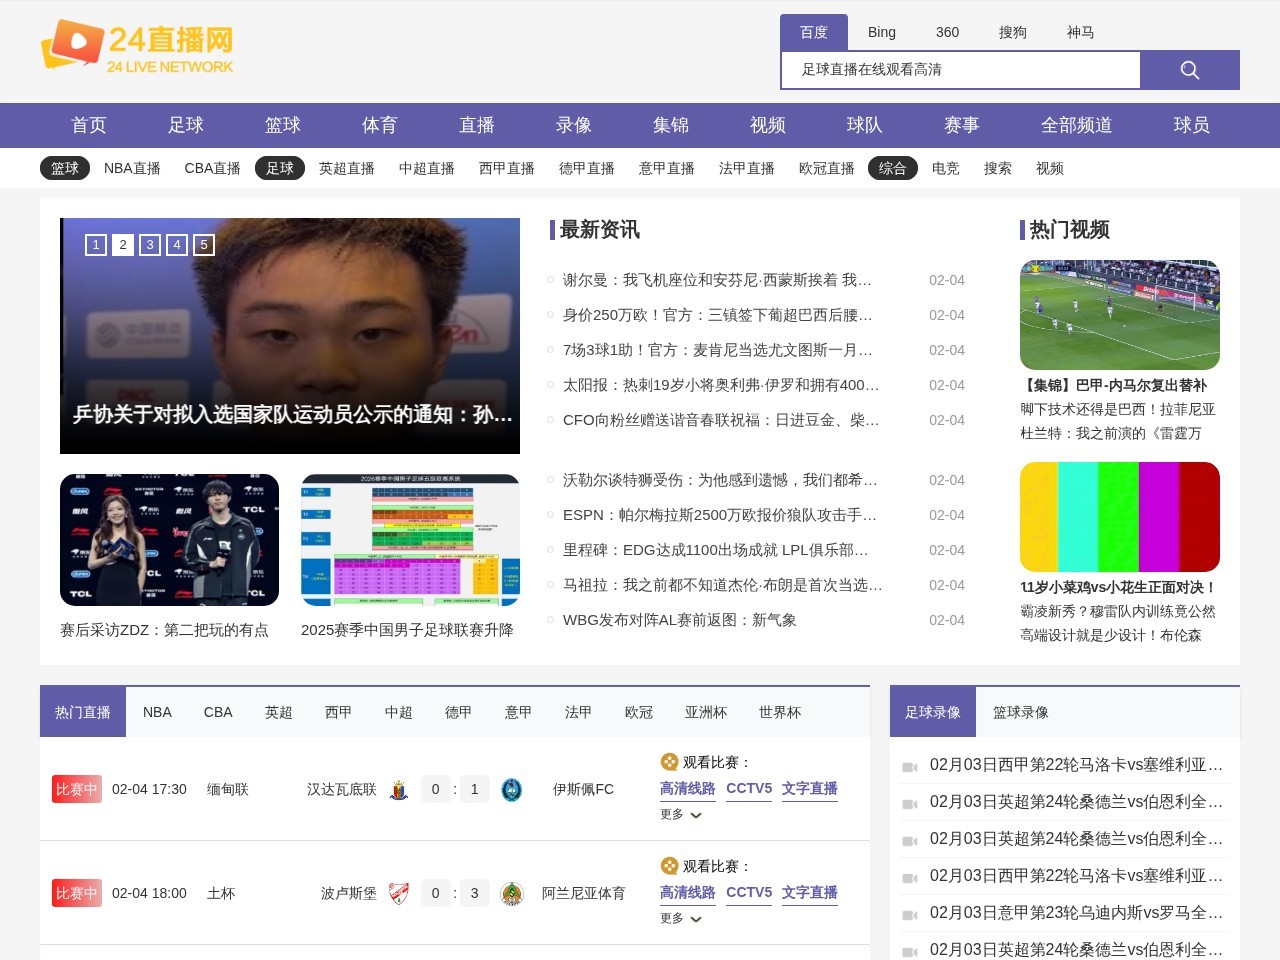Image resolution: width=1280 pixels, height=960 pixels.
Task: Open 2025赛季中国男子足球联赛 chart thumbnail
Action: (x=410, y=540)
